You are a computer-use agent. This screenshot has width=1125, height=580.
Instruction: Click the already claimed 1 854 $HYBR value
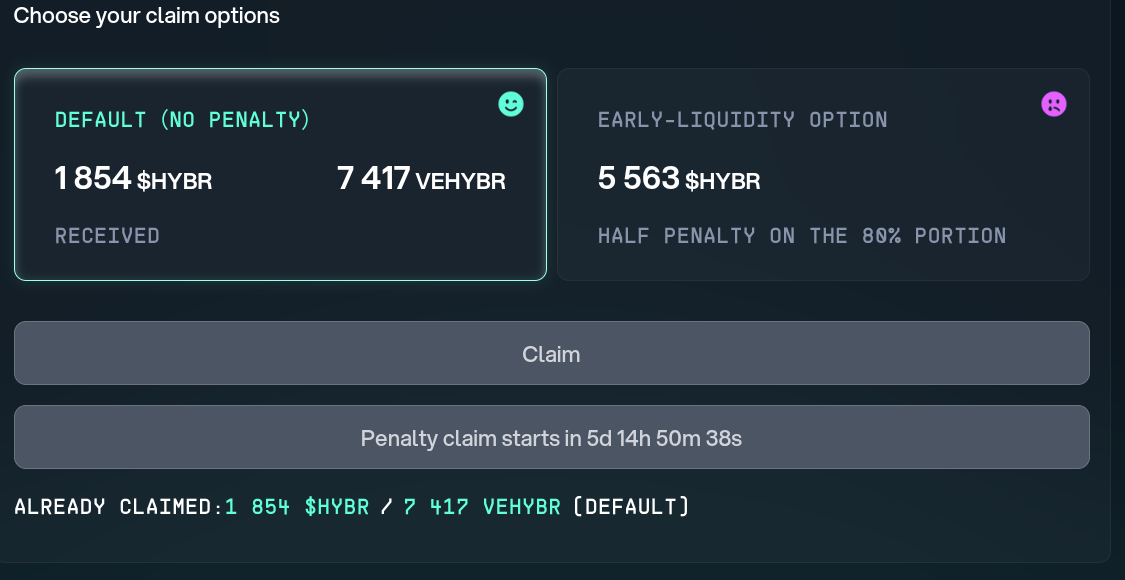[x=297, y=506]
